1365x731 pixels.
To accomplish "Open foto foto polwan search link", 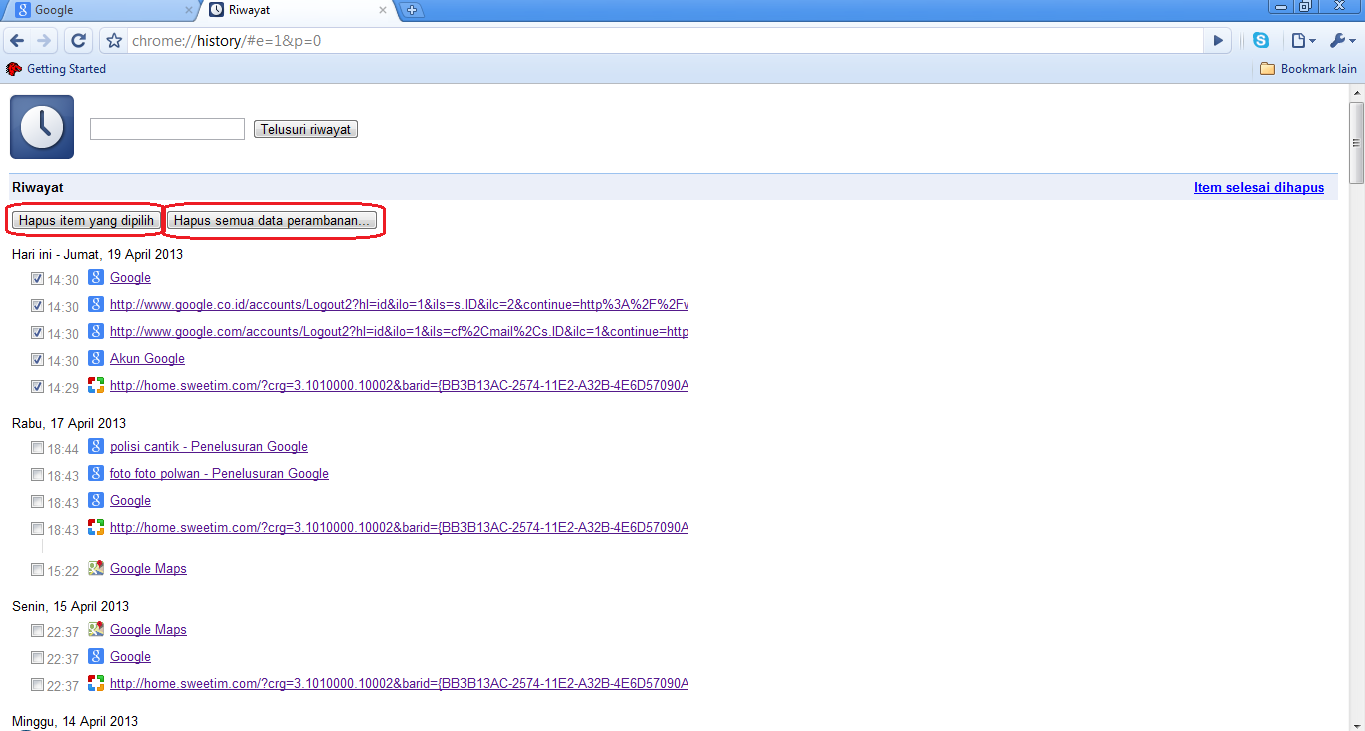I will (219, 473).
